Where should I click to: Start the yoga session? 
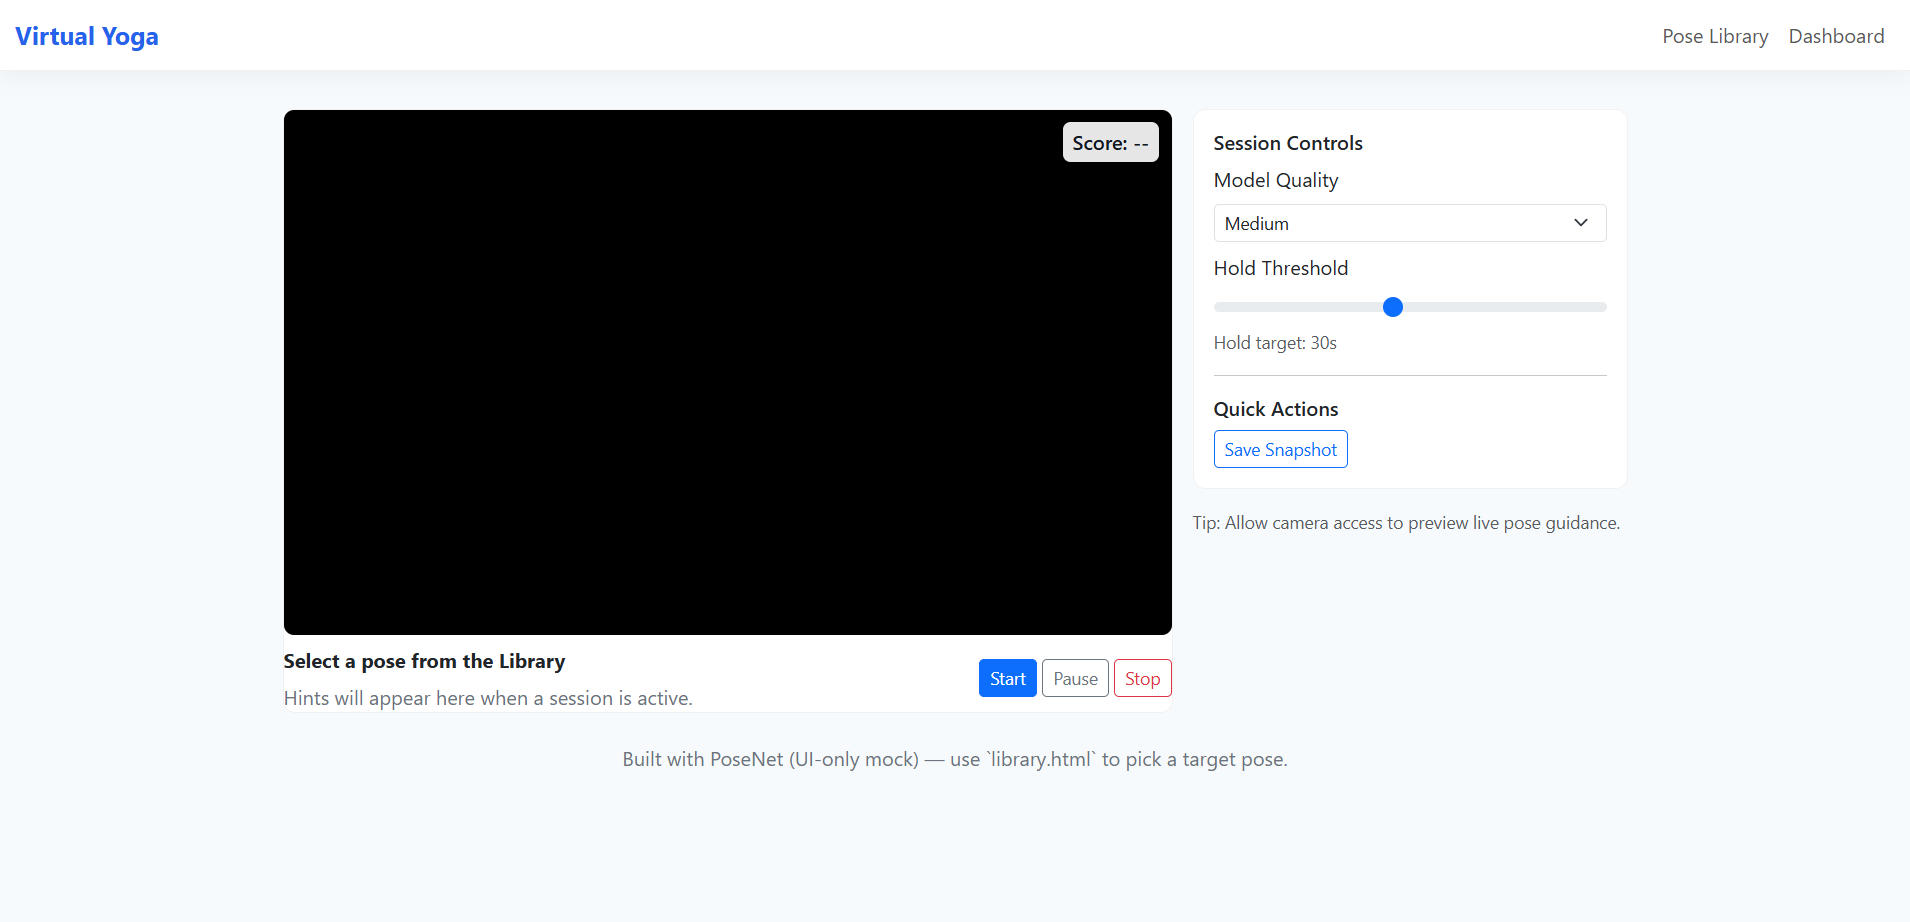[x=1007, y=678]
